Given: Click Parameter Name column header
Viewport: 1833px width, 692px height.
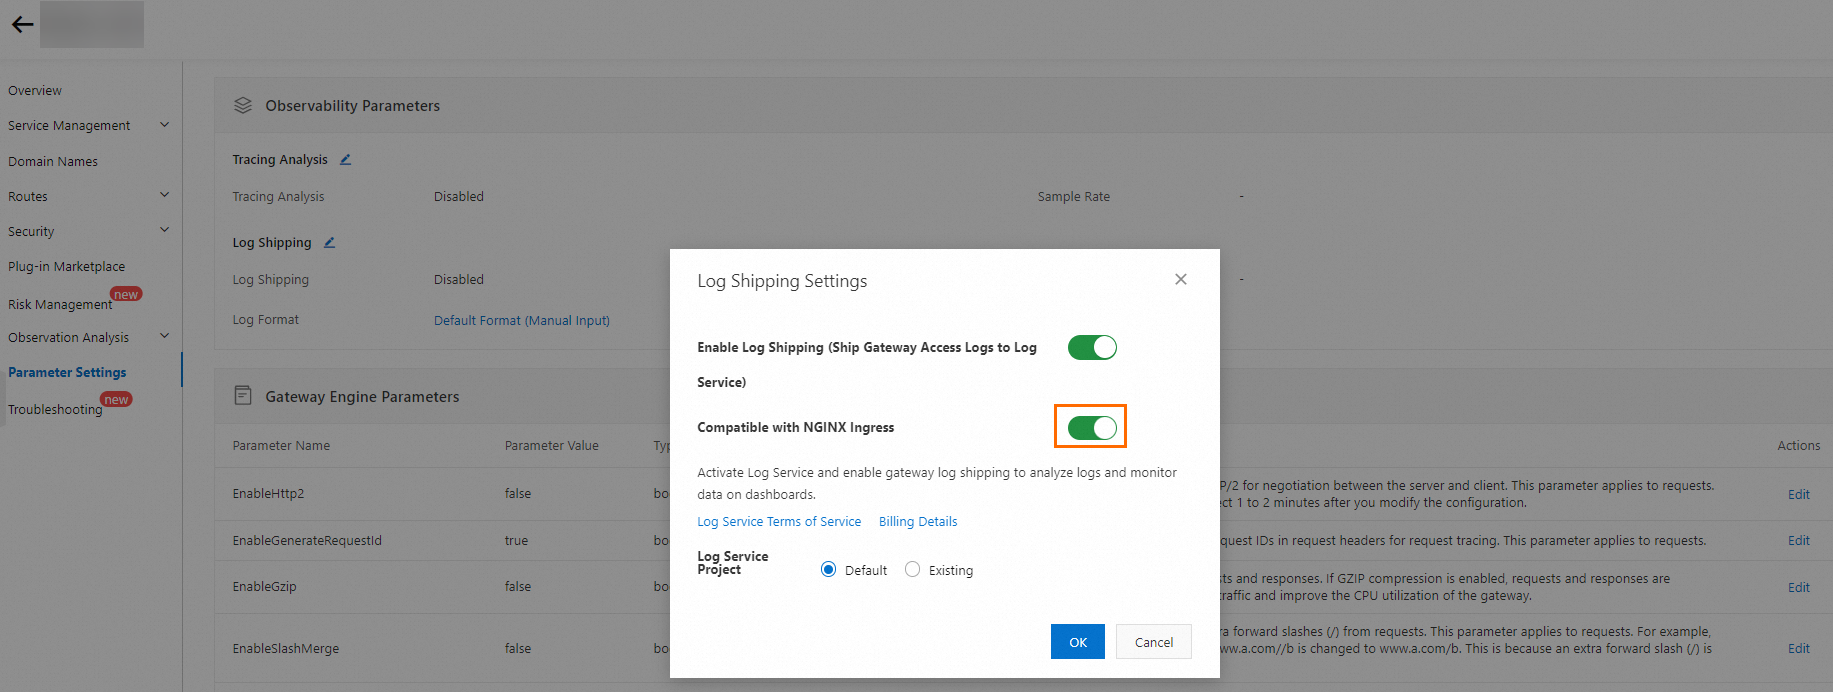Looking at the screenshot, I should (281, 446).
